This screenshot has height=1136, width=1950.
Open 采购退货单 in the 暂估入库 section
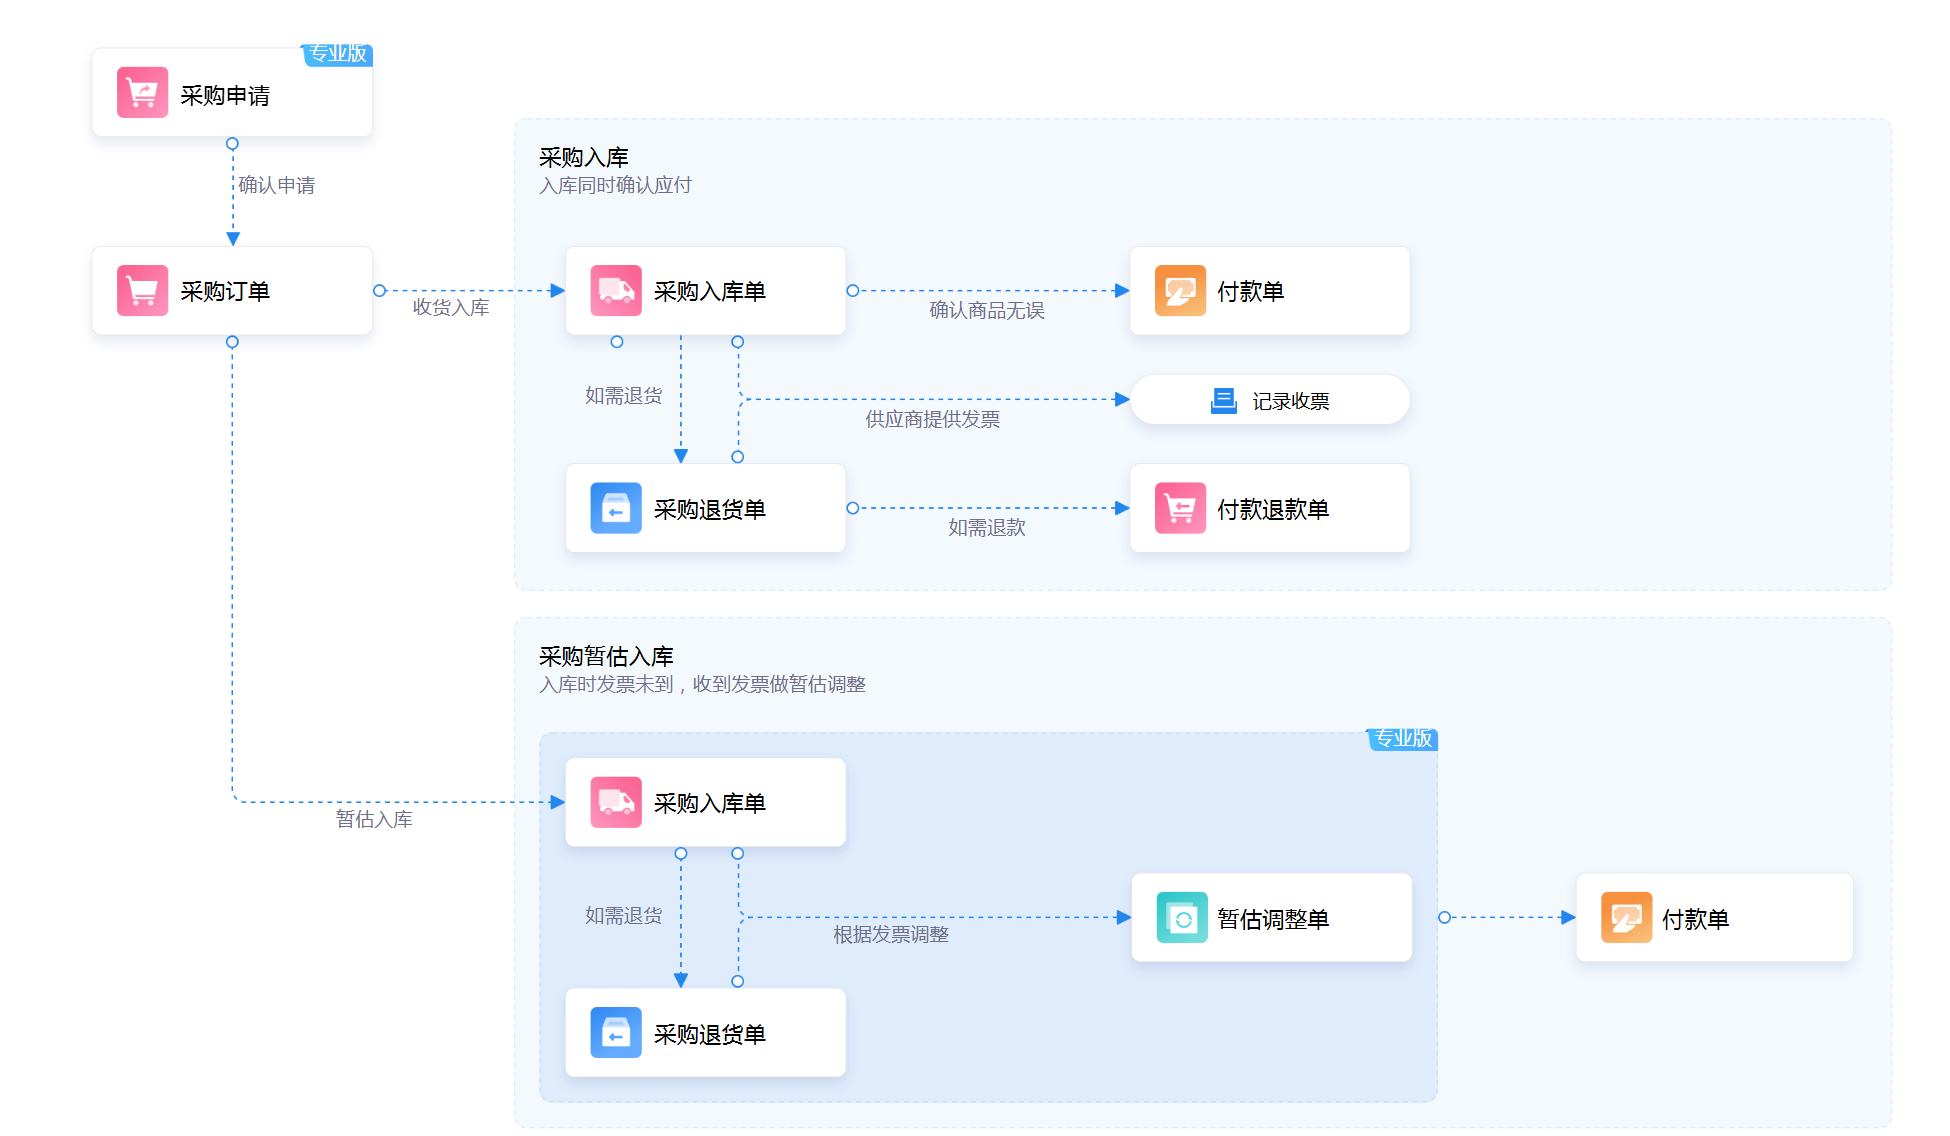[x=706, y=1033]
